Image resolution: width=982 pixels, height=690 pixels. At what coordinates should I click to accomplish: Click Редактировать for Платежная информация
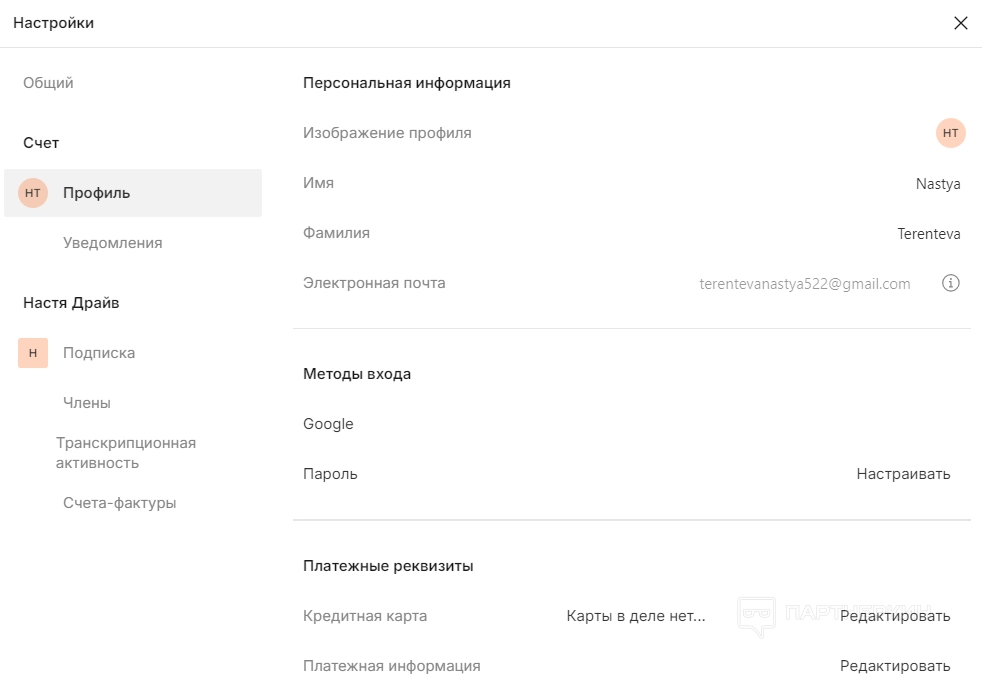[x=895, y=666]
